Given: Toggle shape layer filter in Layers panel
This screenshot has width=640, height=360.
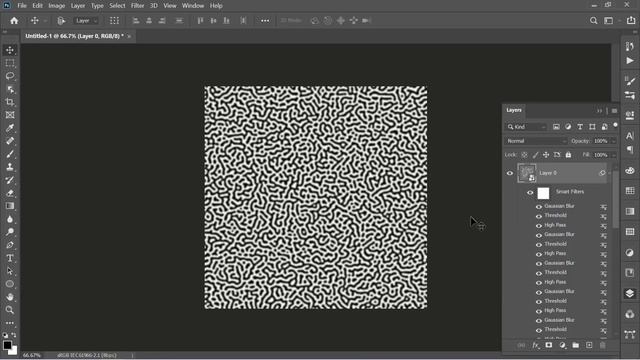Looking at the screenshot, I should click(592, 127).
